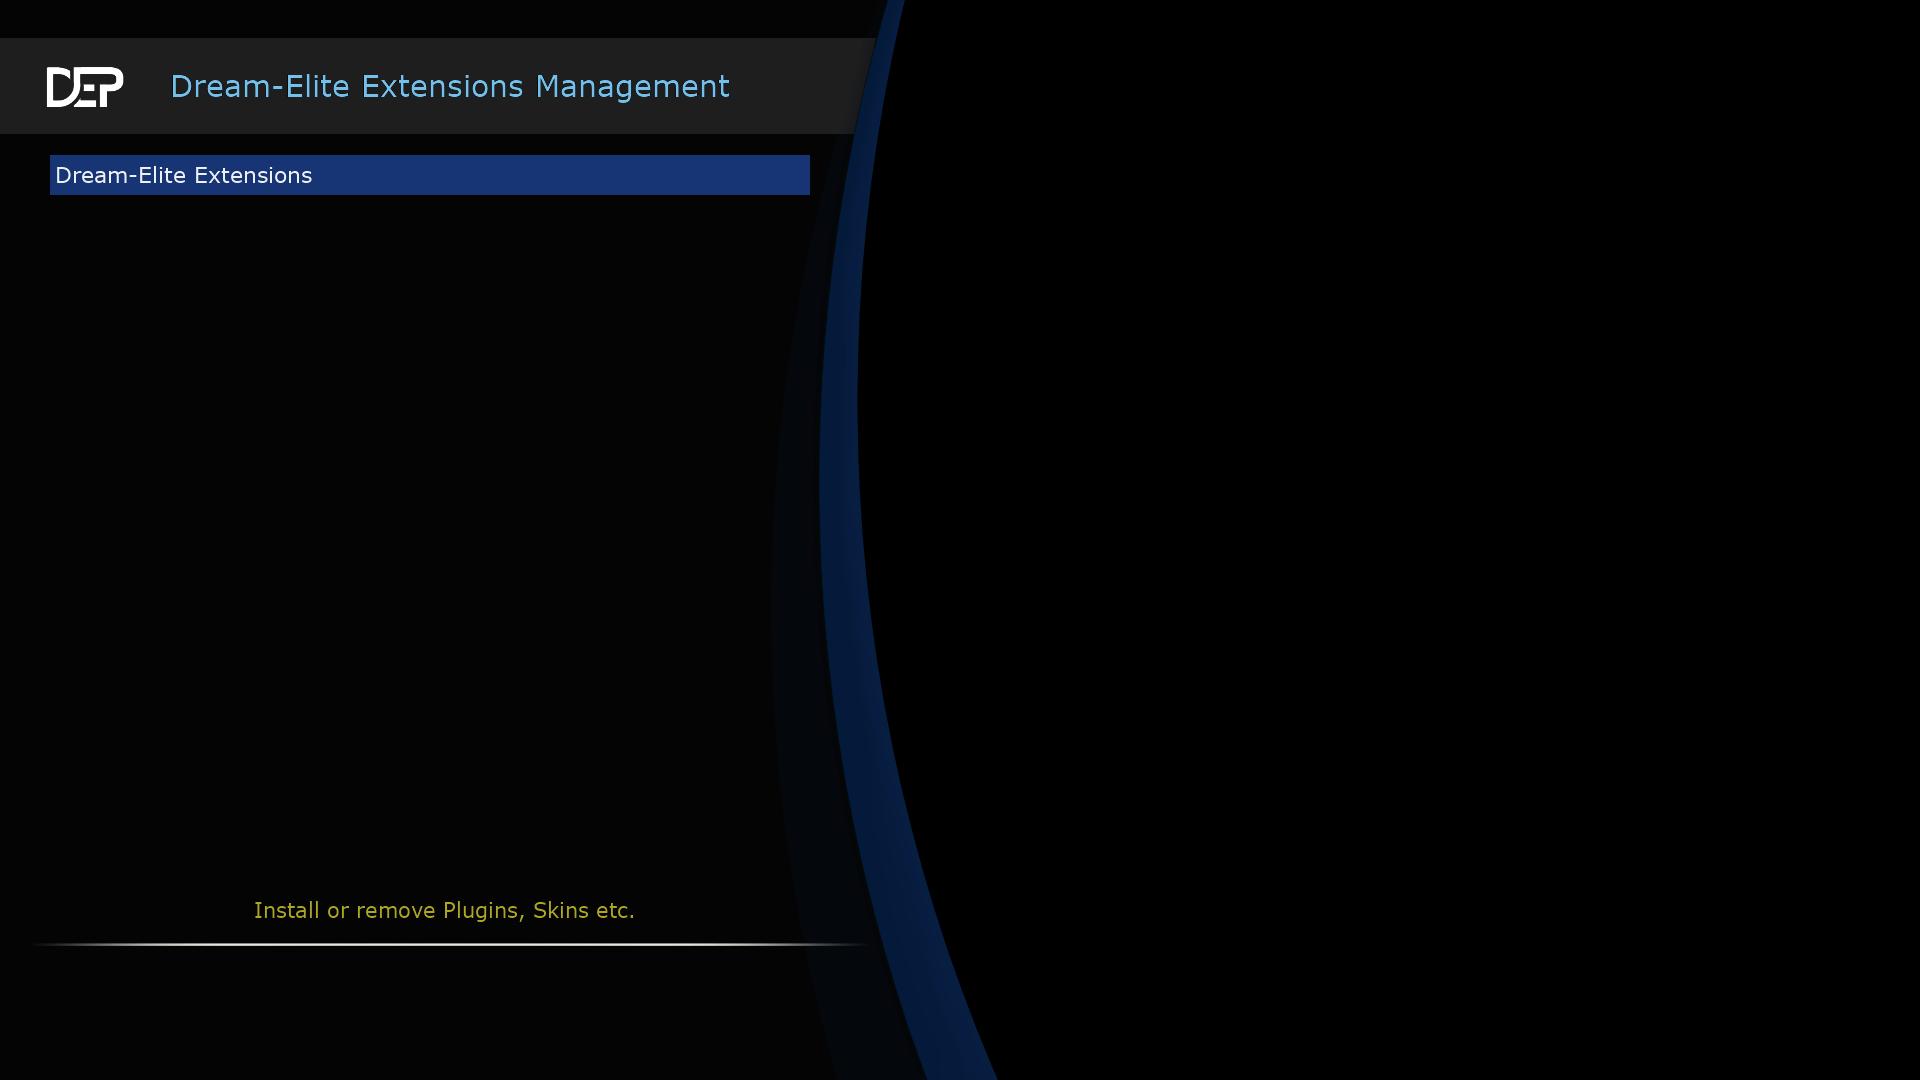Click the Dream-Elite Extensions Management title

[449, 87]
